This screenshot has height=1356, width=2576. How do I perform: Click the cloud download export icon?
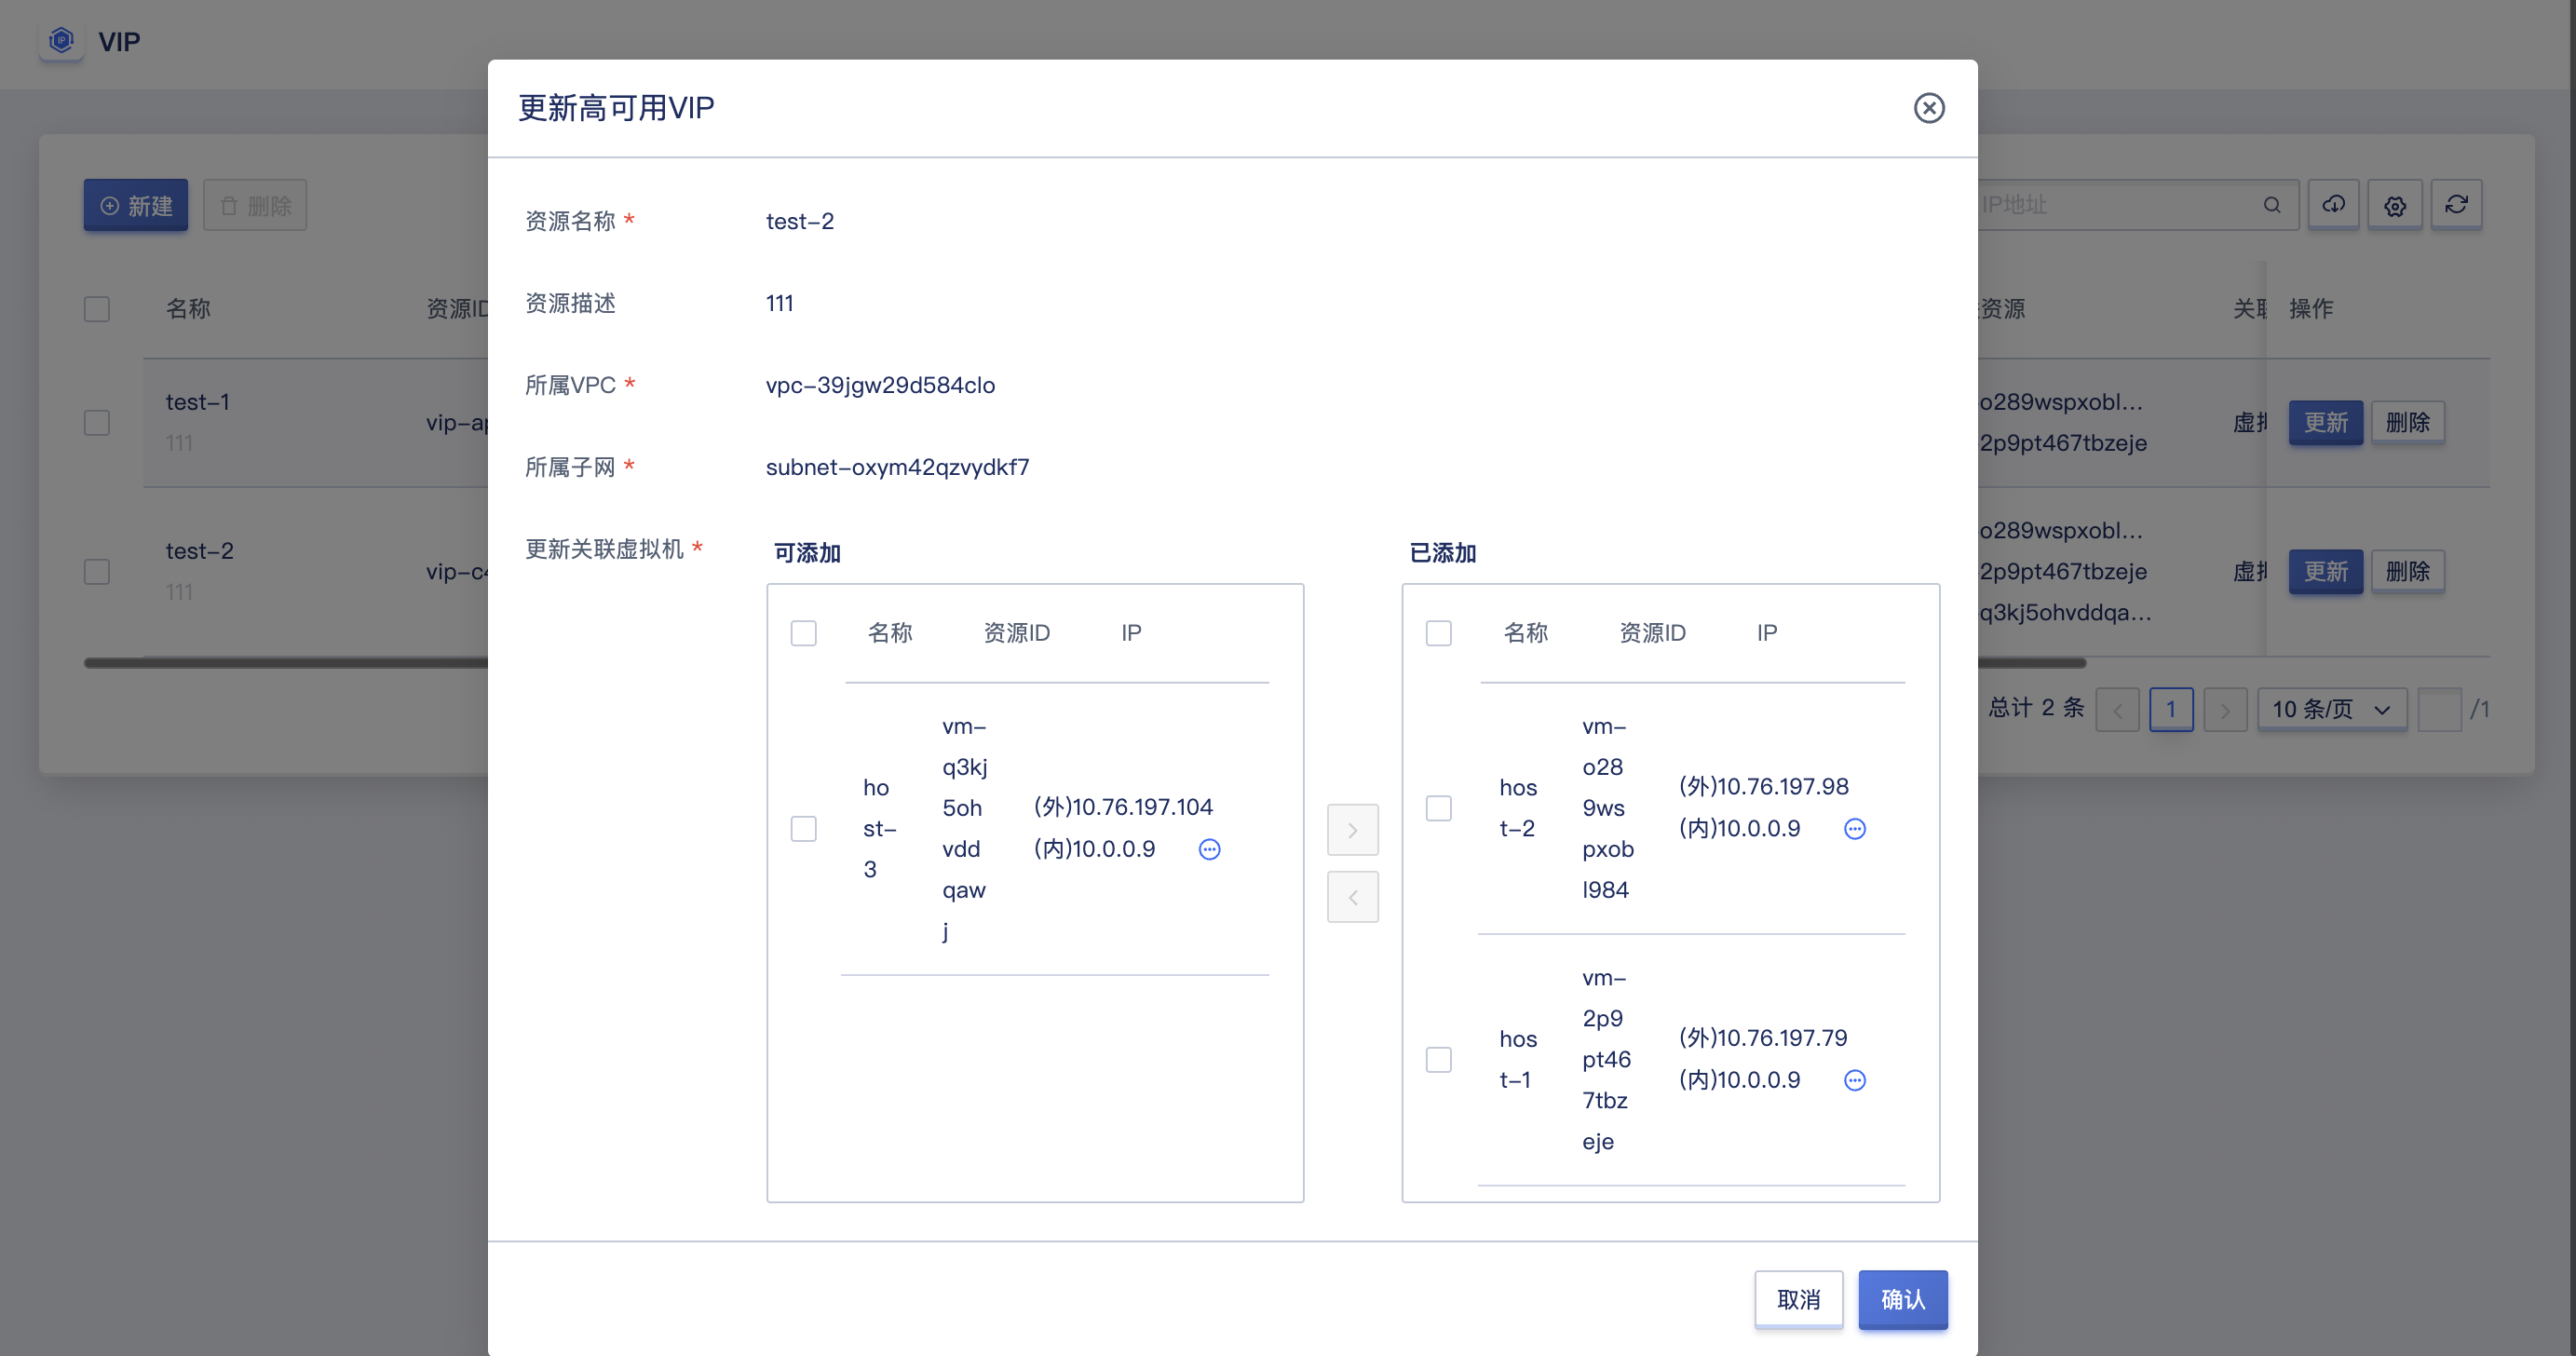pos(2334,204)
